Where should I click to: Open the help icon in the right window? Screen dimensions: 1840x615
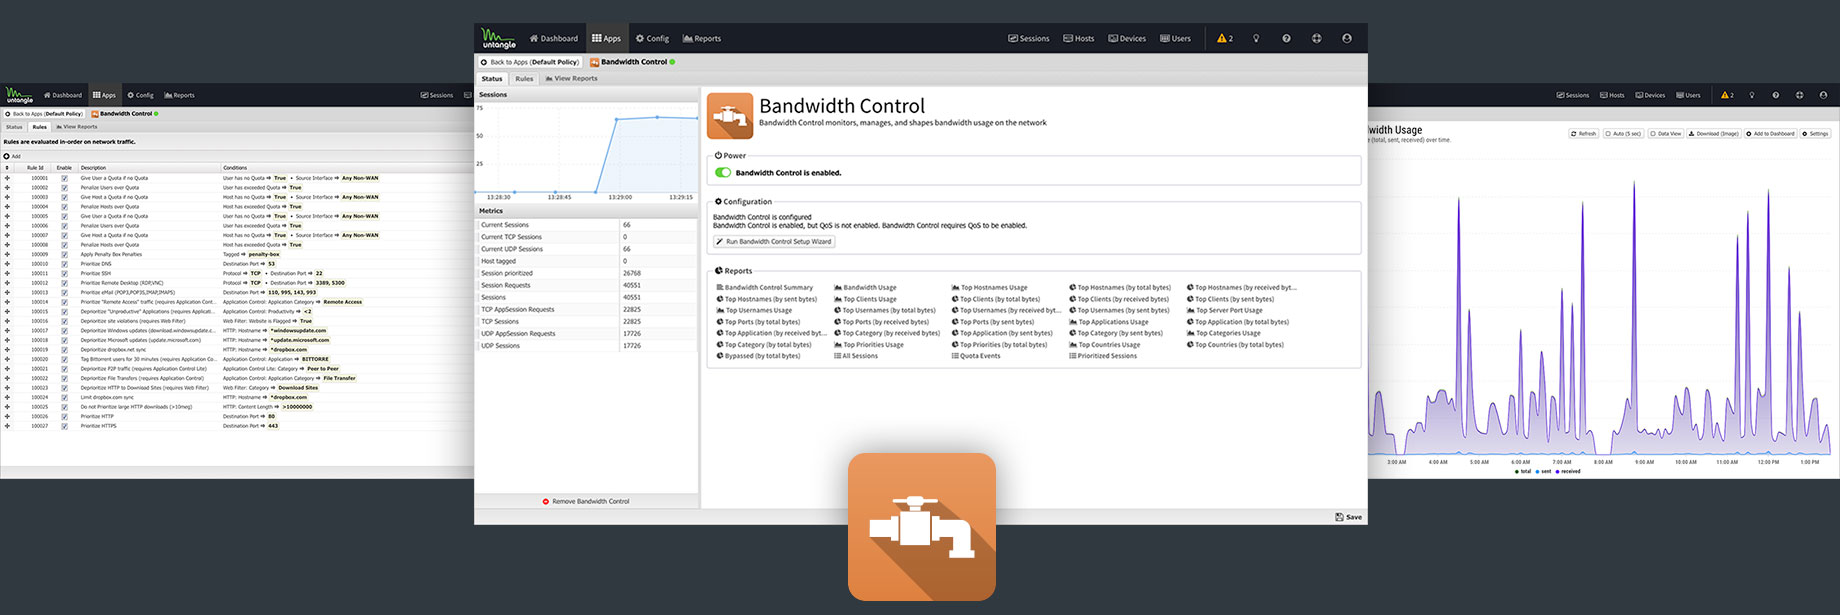(1776, 95)
